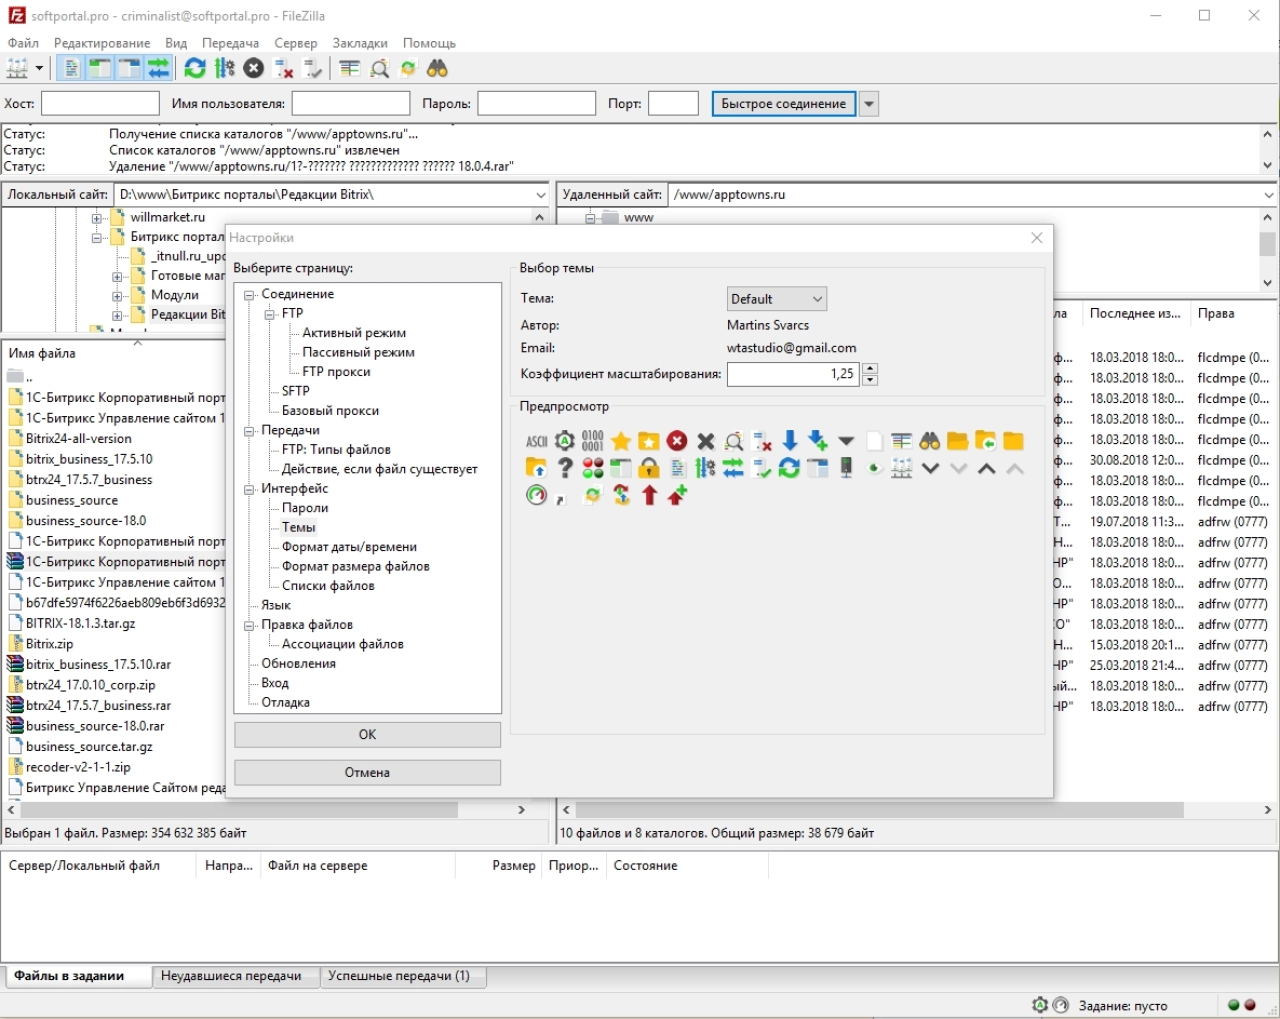Screen dimensions: 1280x1019
Task: Click Быстрое соединение button
Action: click(x=783, y=104)
